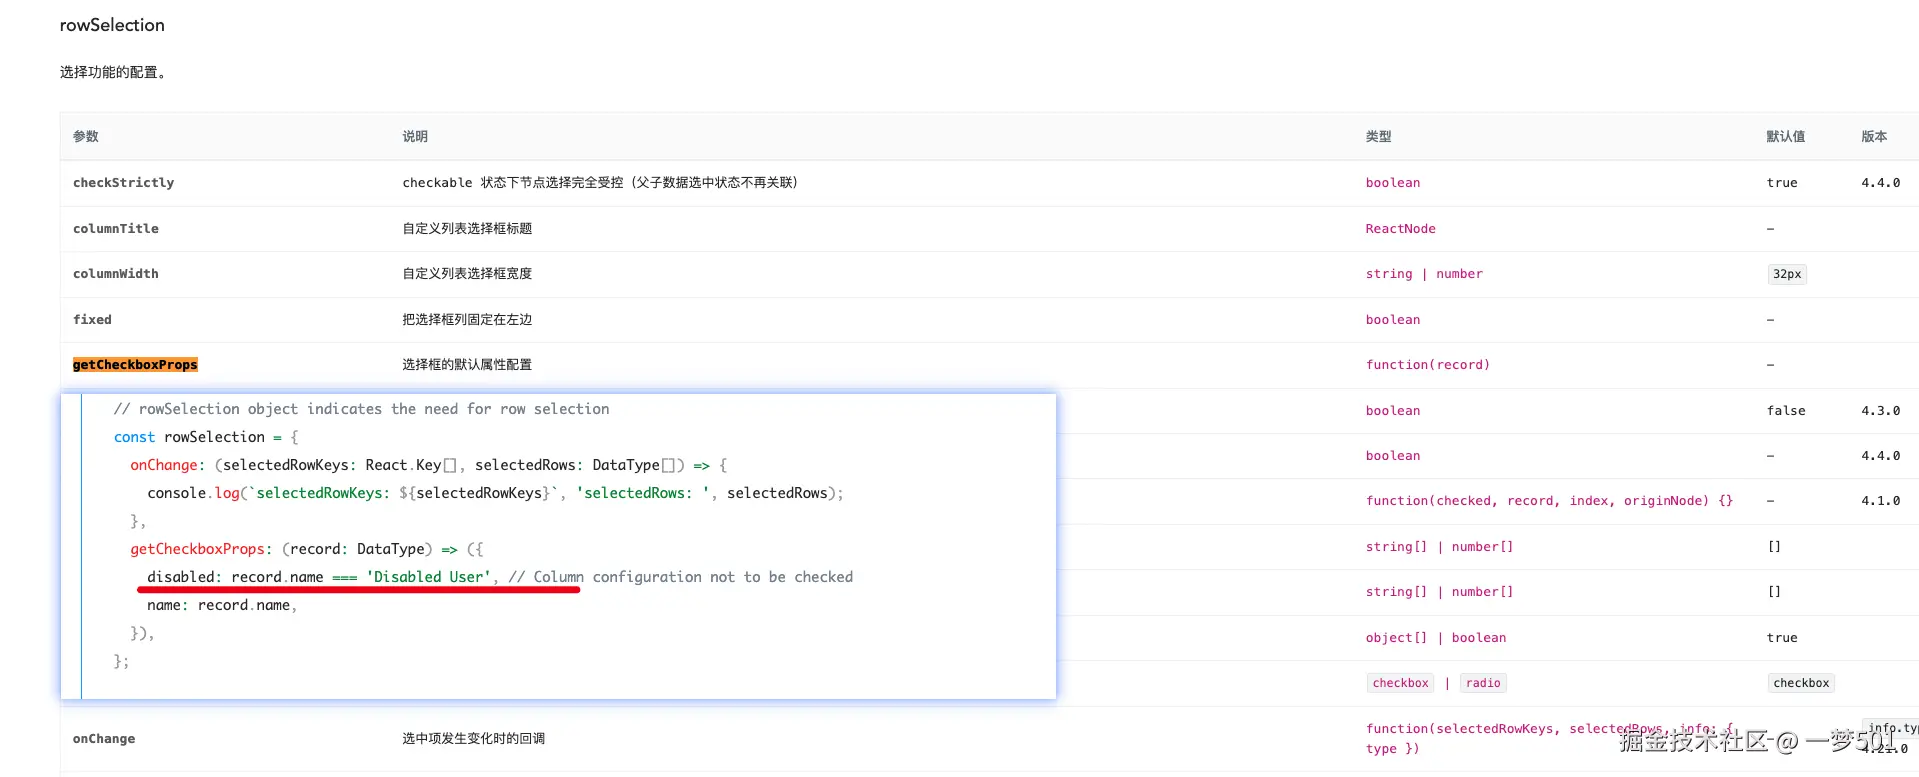The width and height of the screenshot is (1919, 777).
Task: Click the onChange parameter name in table
Action: (103, 739)
